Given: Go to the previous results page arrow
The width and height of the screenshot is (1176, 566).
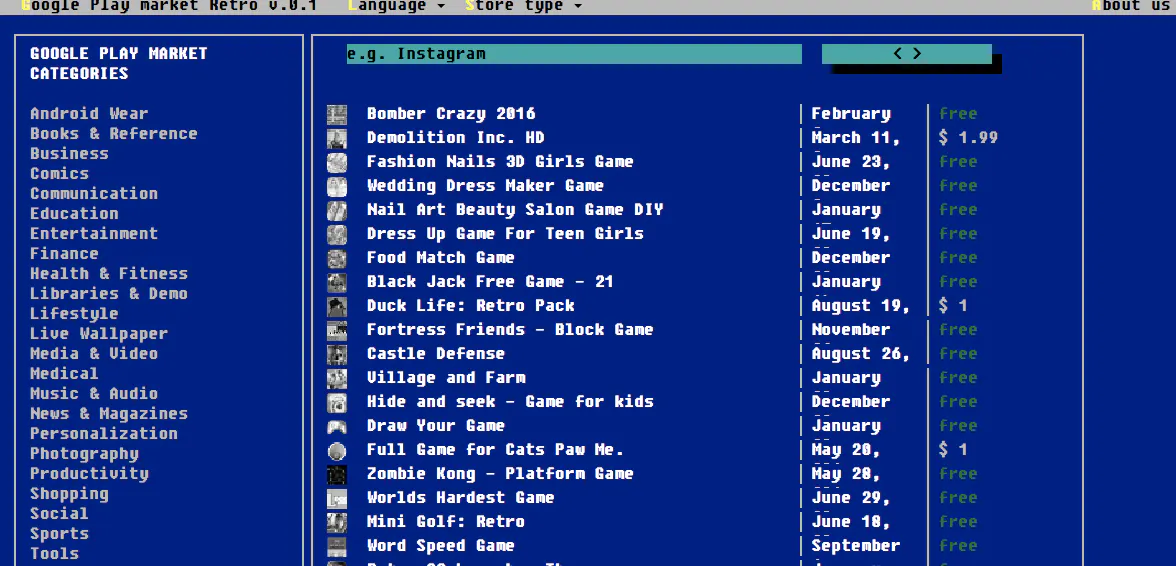Looking at the screenshot, I should (898, 53).
